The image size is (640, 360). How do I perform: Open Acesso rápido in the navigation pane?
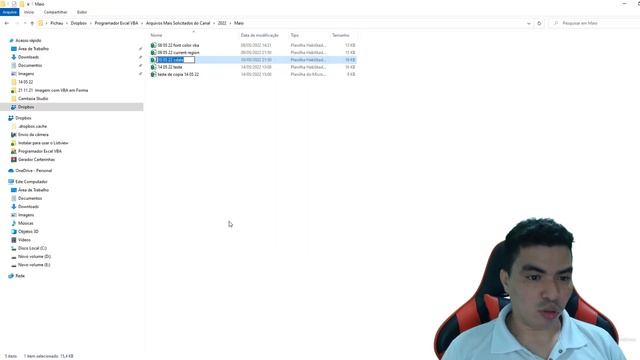(28, 41)
